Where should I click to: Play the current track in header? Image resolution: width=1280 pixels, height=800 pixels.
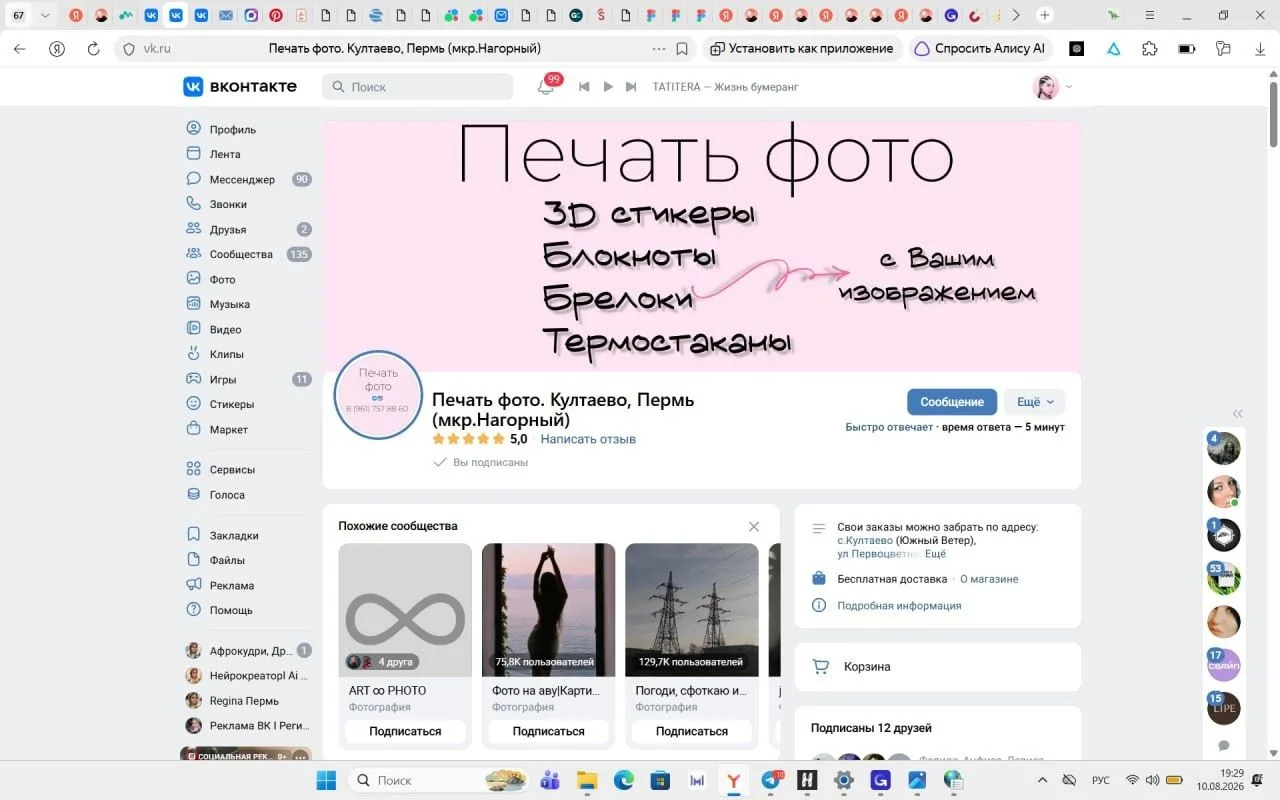(608, 87)
